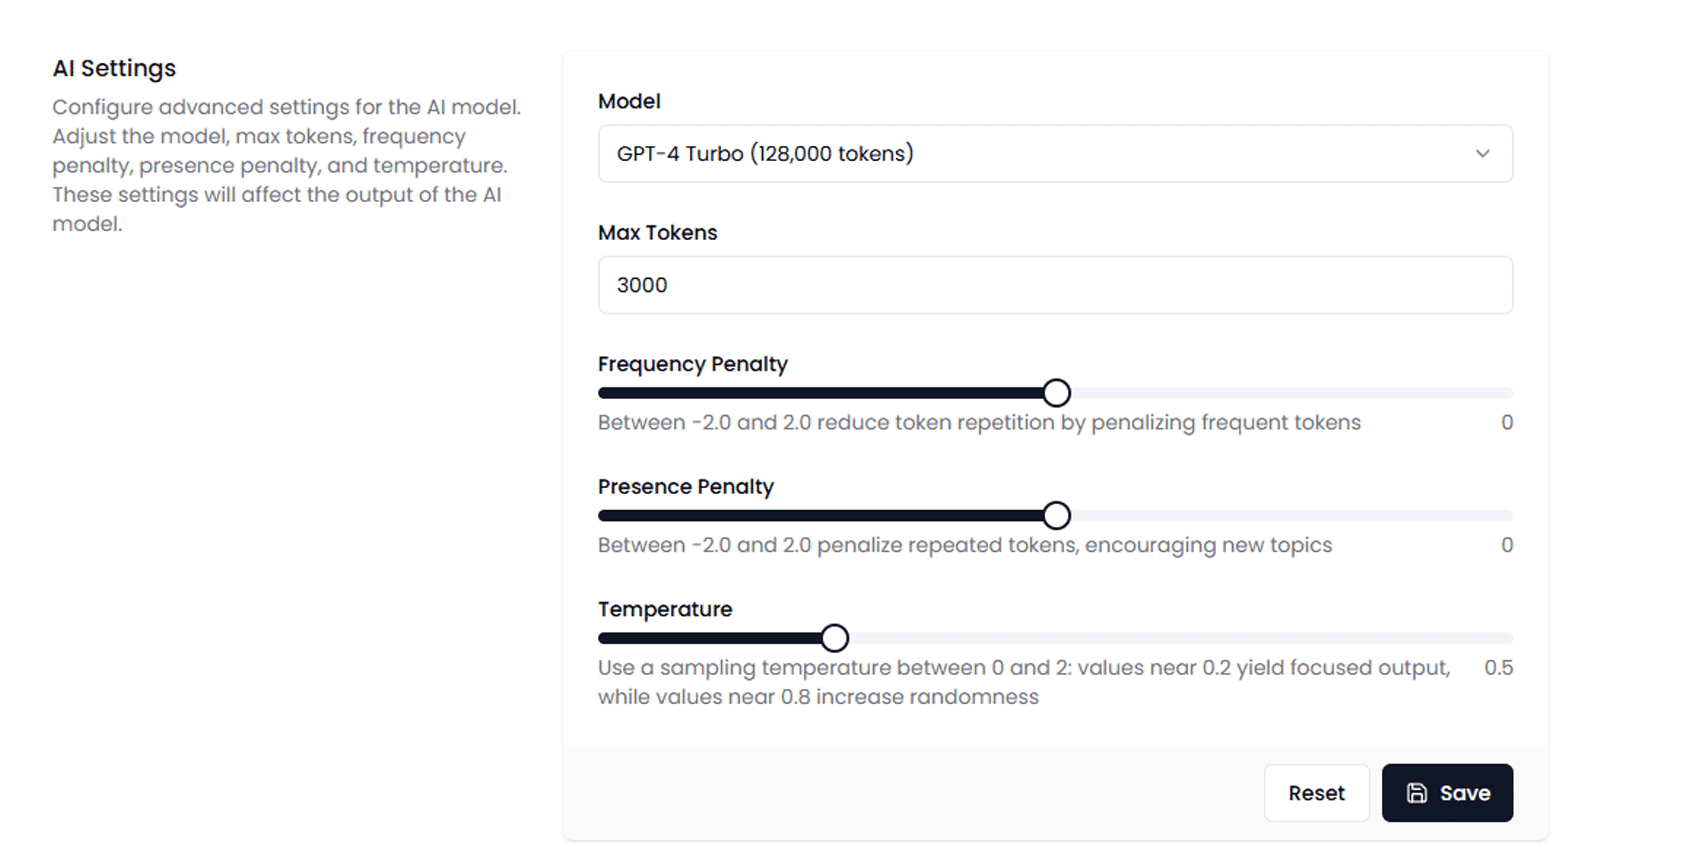Click the Presence Penalty slider handle
1688x856 pixels.
click(x=1056, y=516)
